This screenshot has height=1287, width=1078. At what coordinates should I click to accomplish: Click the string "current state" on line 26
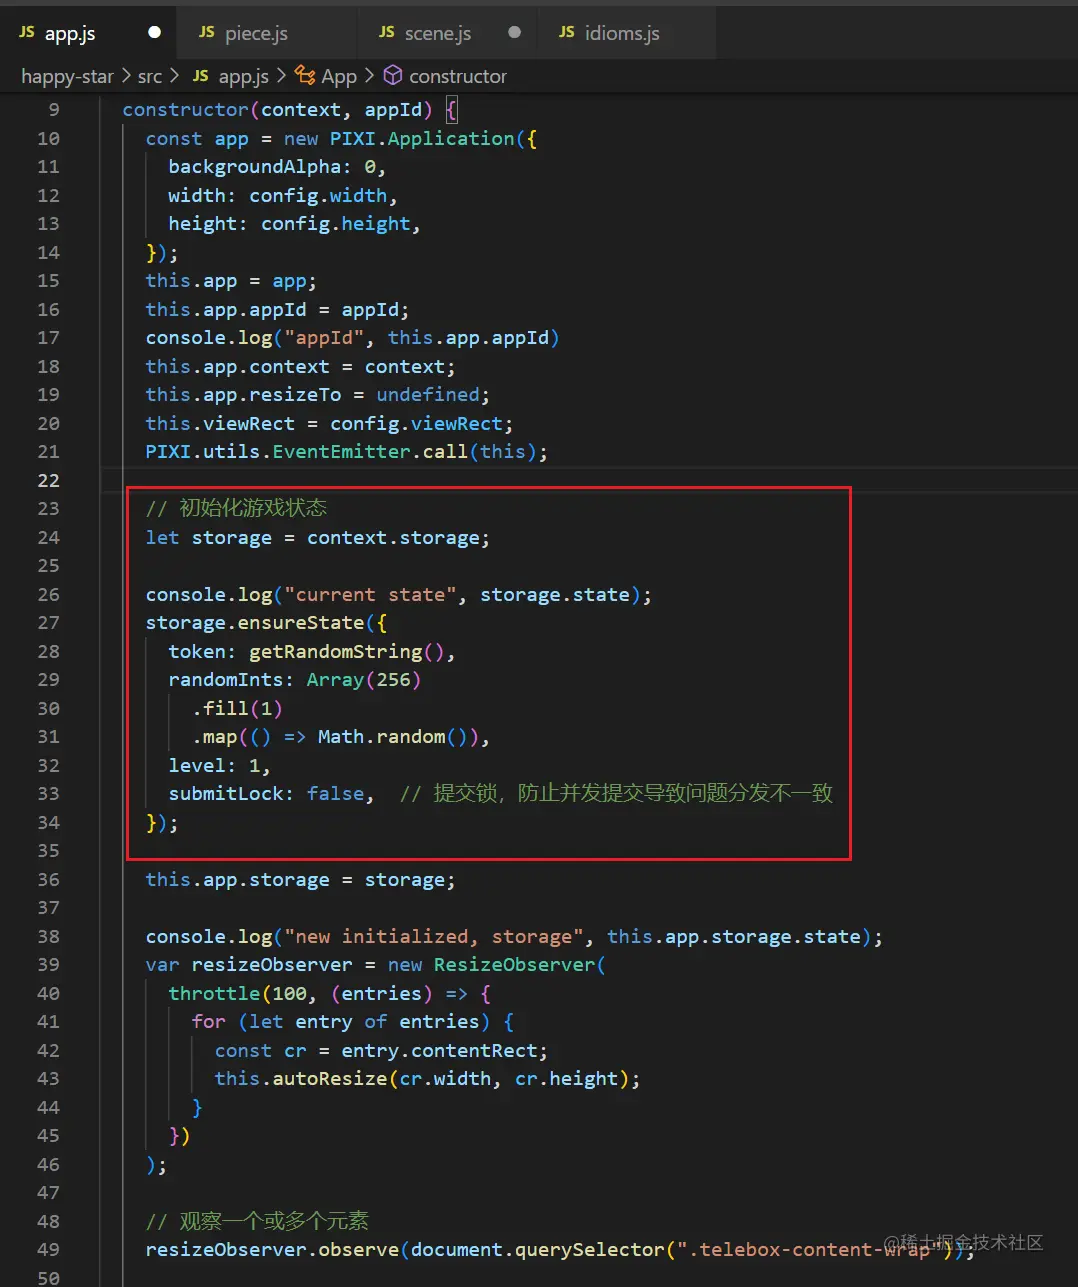[x=370, y=595]
